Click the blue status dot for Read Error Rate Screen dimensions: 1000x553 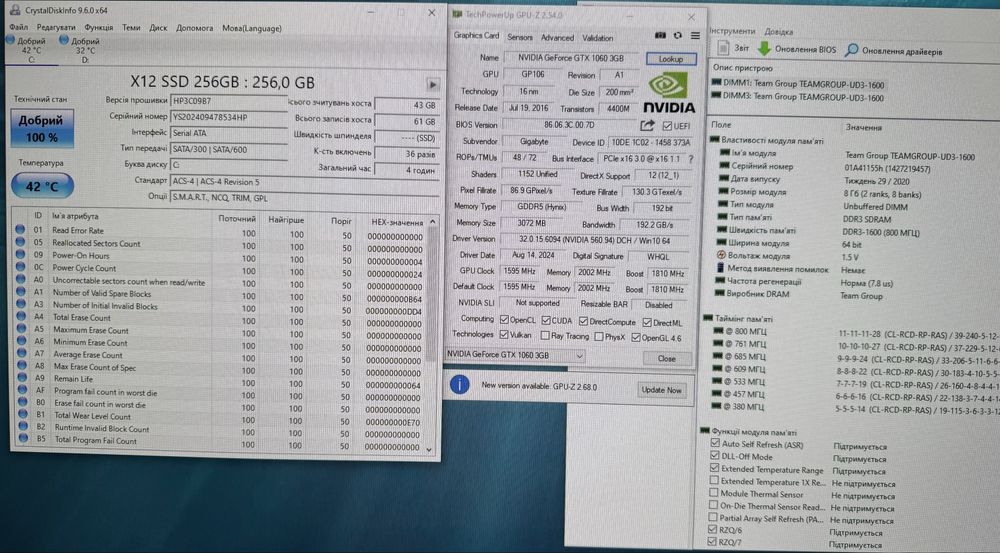pyautogui.click(x=20, y=230)
